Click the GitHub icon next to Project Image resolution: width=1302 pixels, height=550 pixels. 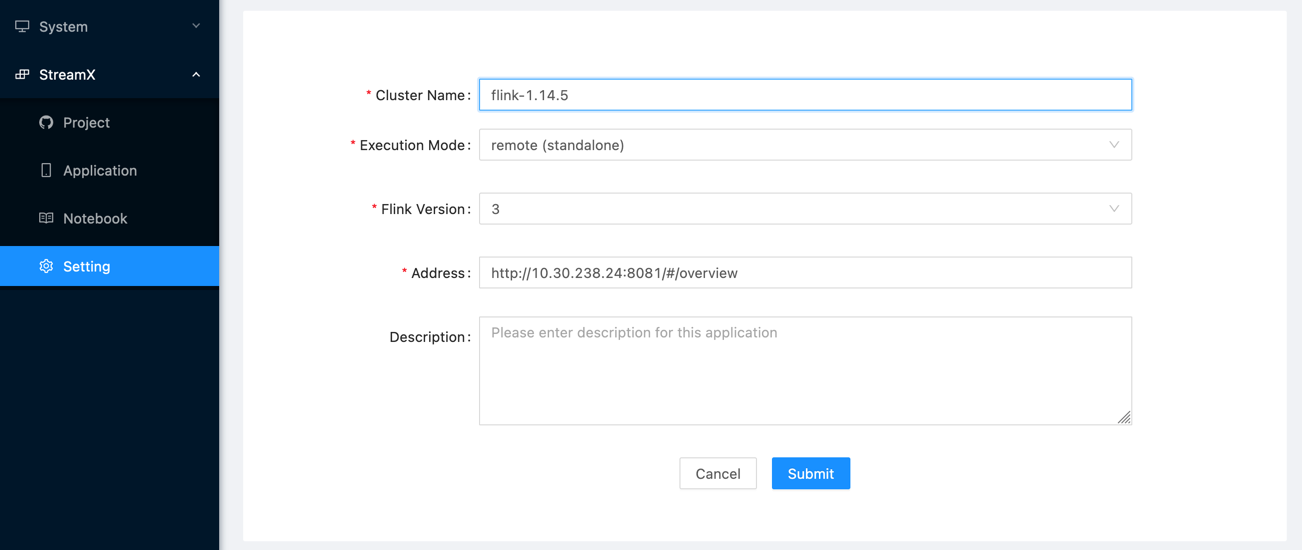tap(46, 122)
